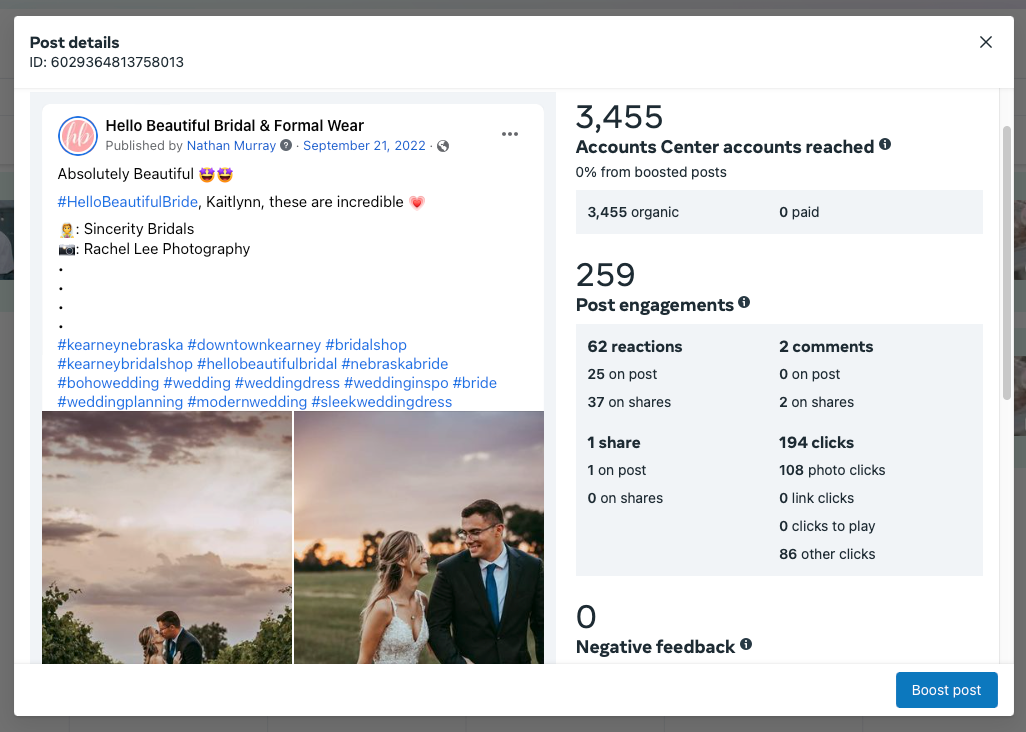This screenshot has height=732, width=1026.
Task: Click the #wedding hashtag
Action: coord(197,383)
